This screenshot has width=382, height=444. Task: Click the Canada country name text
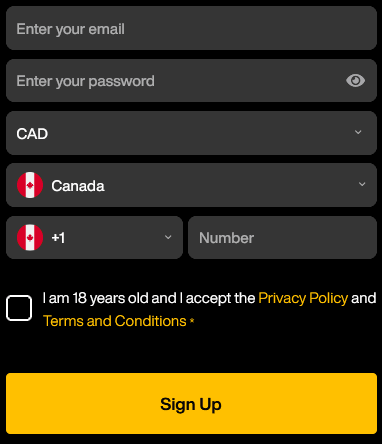[x=78, y=186]
